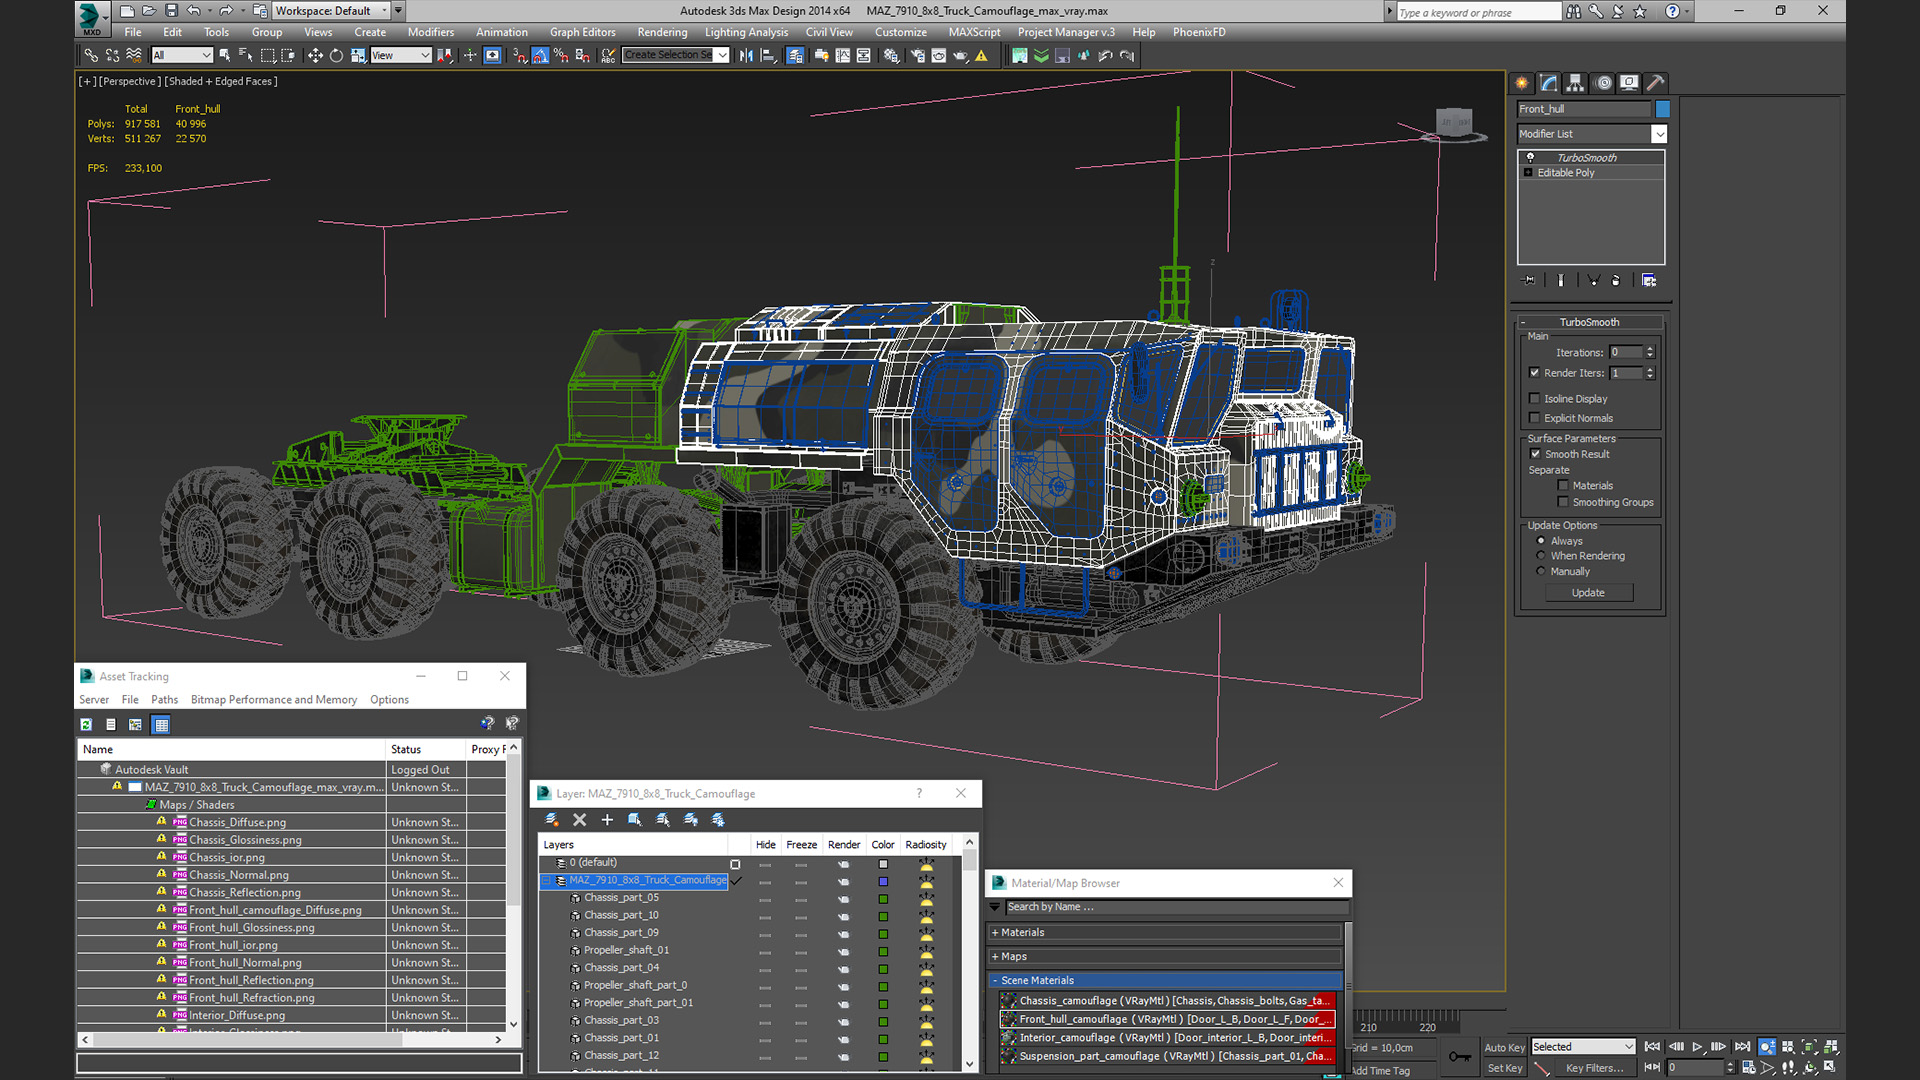
Task: Open the Align tool
Action: pos(768,56)
